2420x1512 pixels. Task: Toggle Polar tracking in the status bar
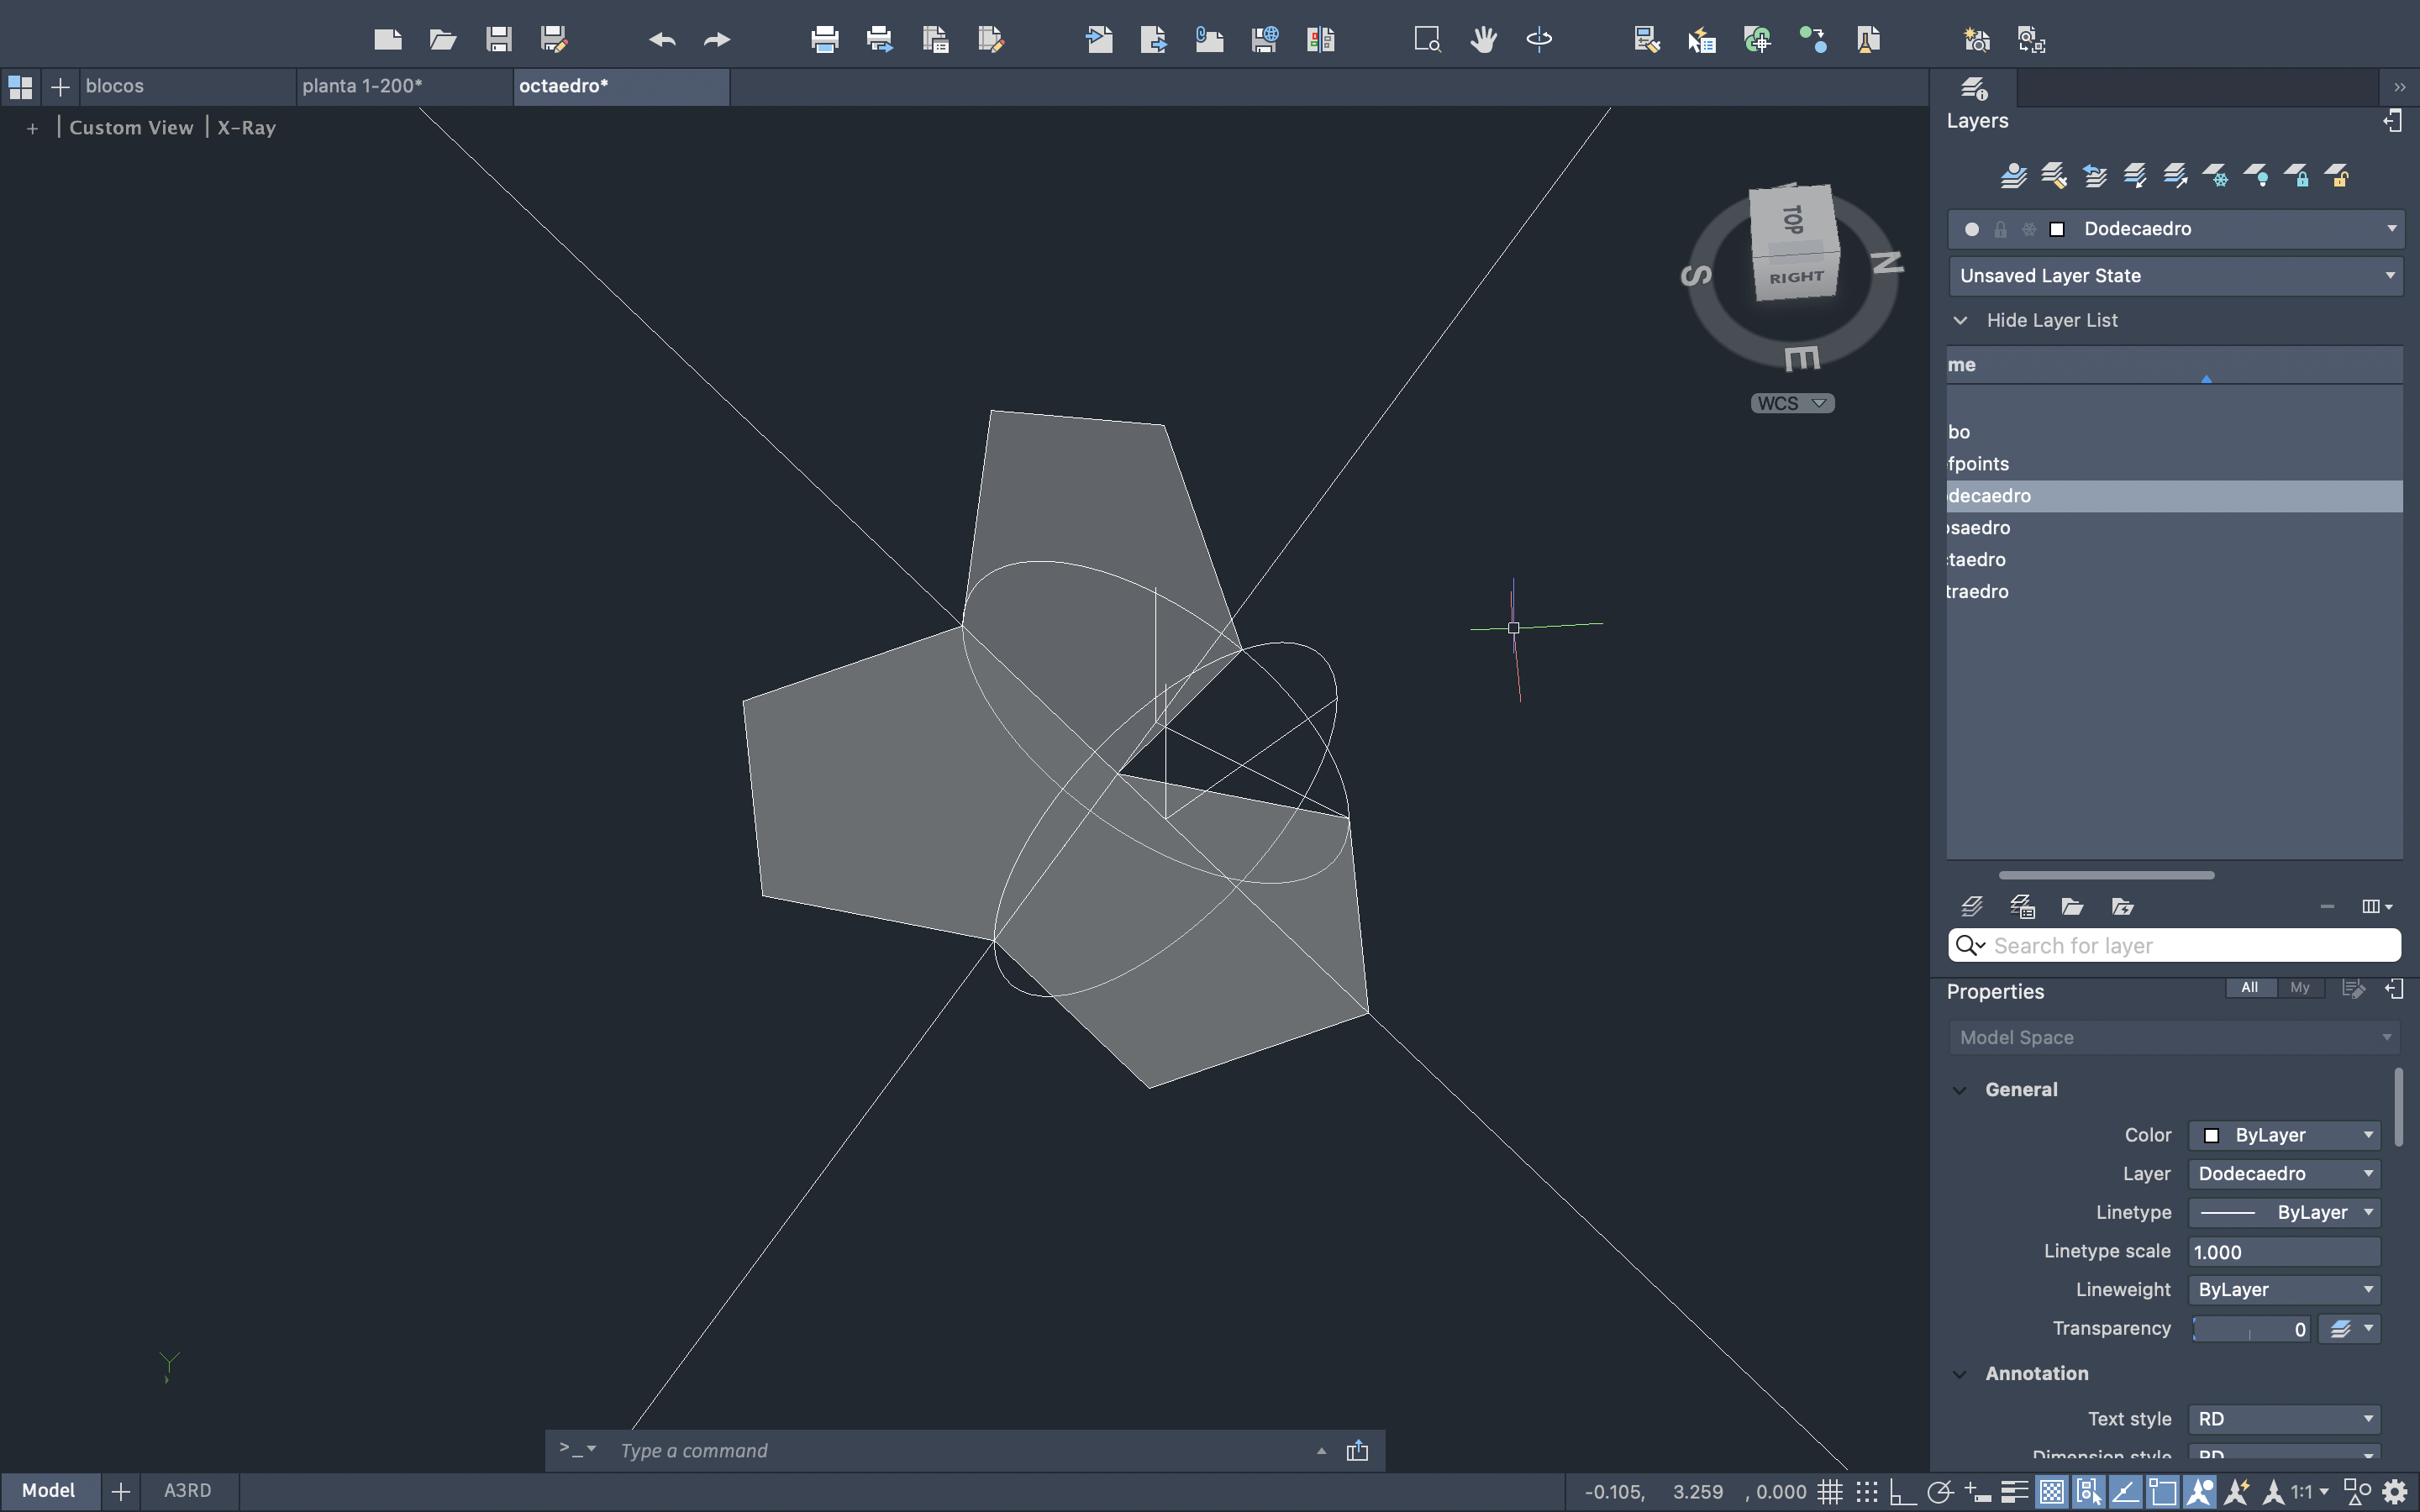[1940, 1492]
